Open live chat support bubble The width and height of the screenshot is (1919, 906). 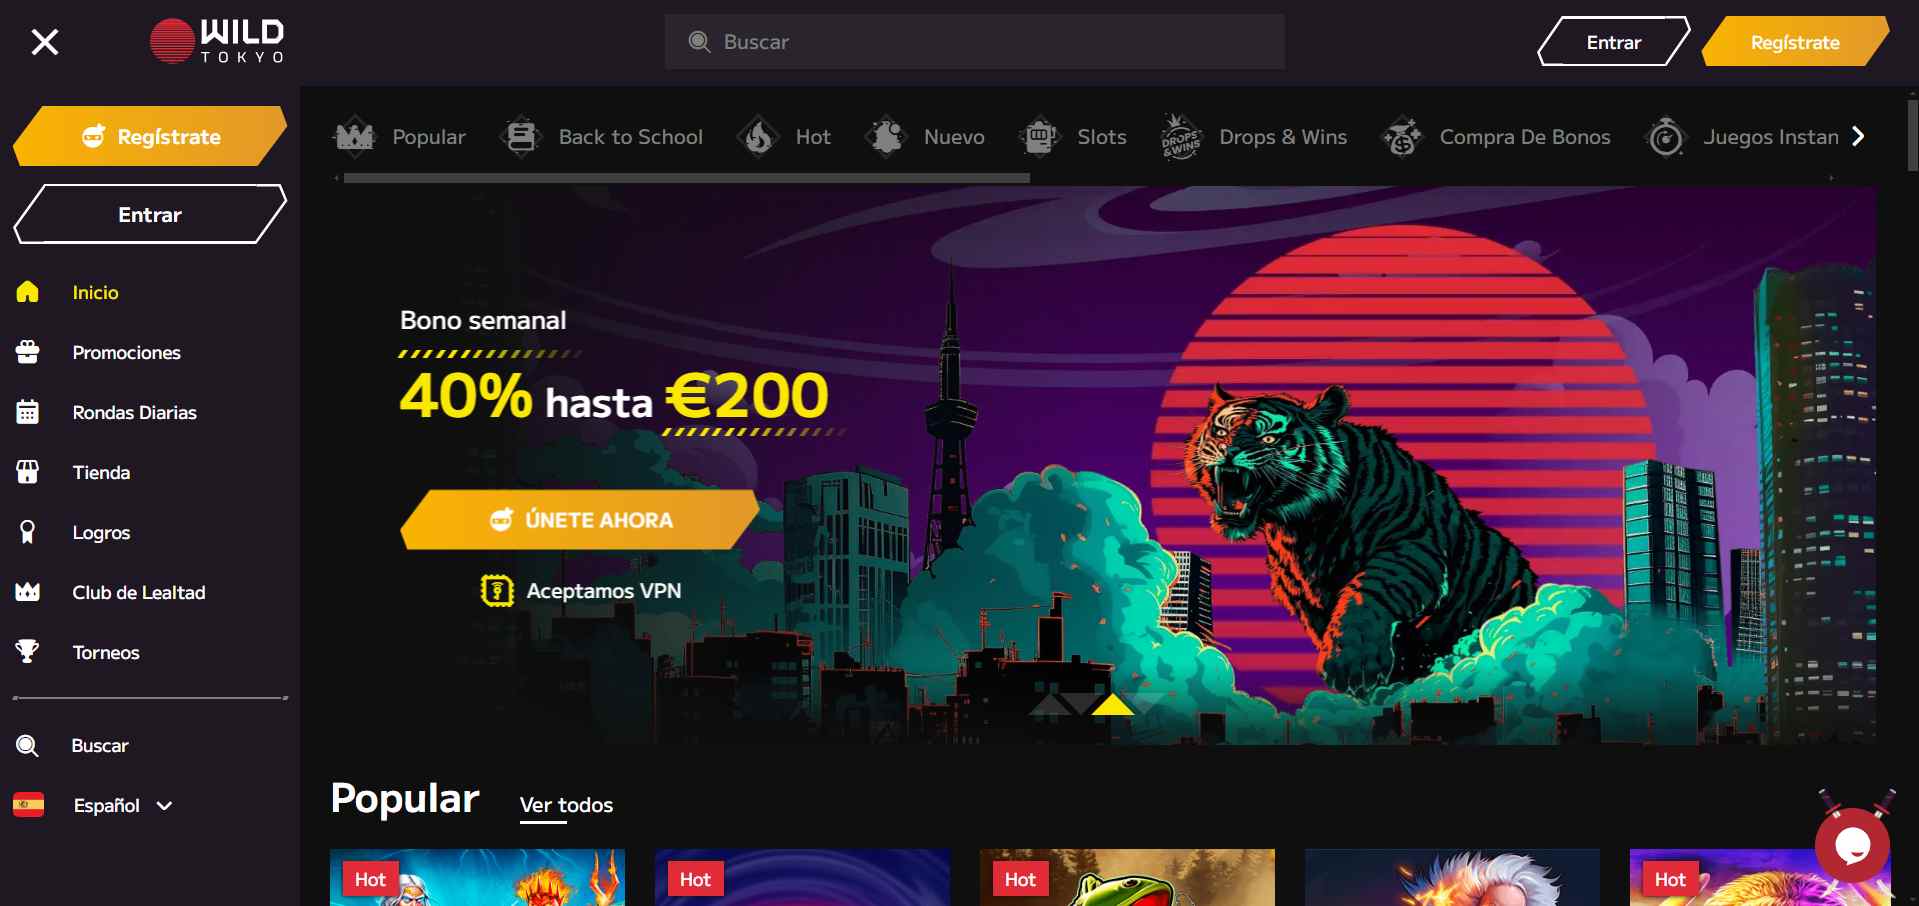tap(1852, 845)
